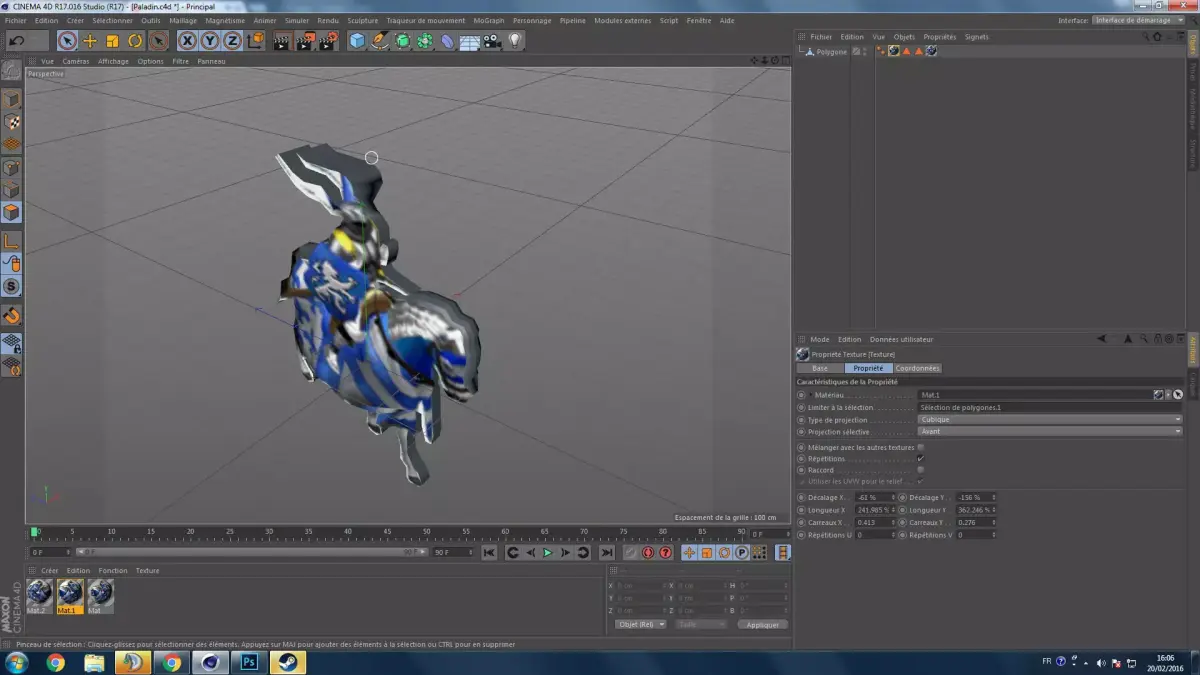The width and height of the screenshot is (1200, 675).
Task: Open the Interface layout dropdown
Action: tap(1138, 20)
